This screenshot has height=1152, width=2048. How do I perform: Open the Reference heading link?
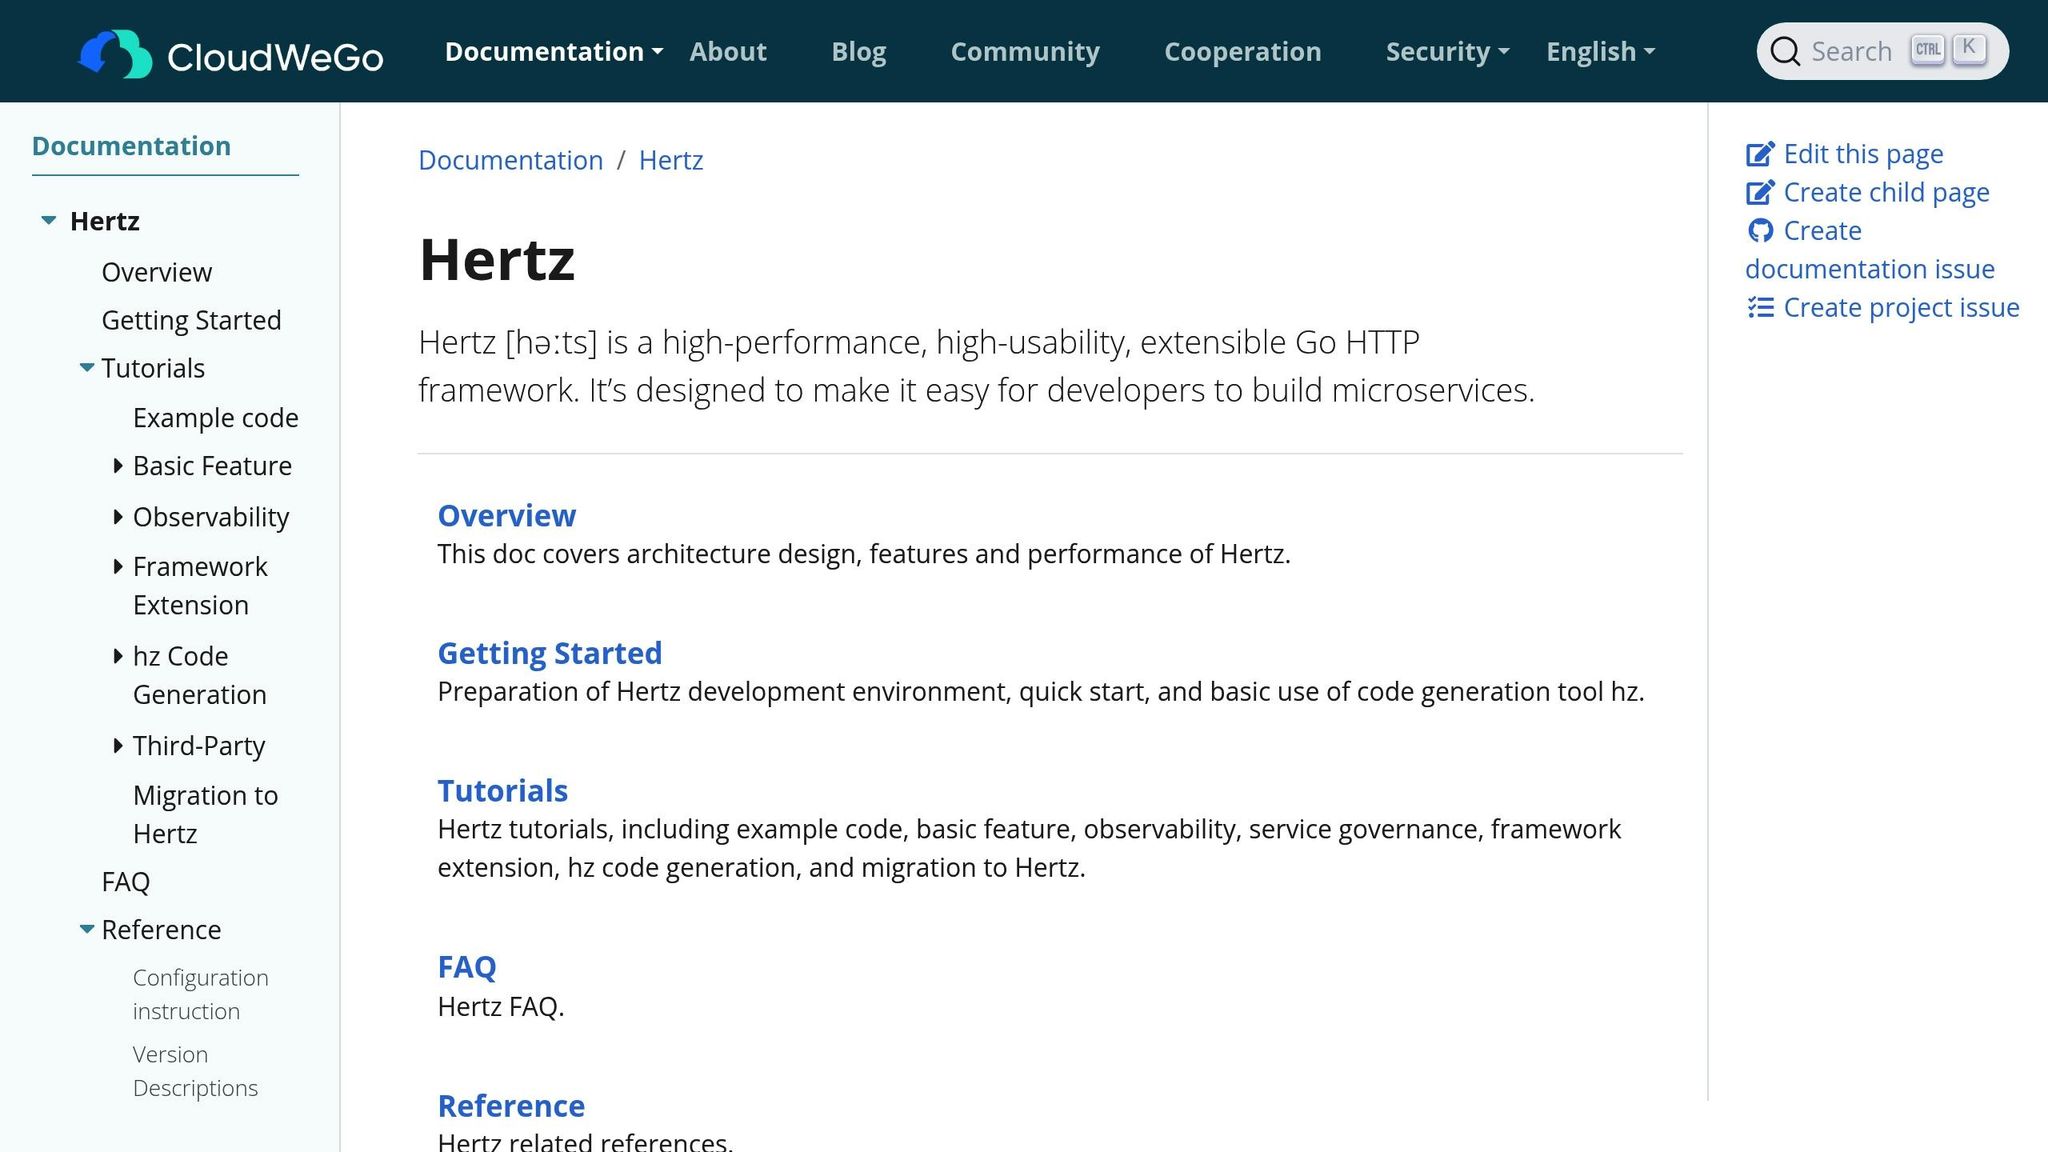[x=511, y=1106]
